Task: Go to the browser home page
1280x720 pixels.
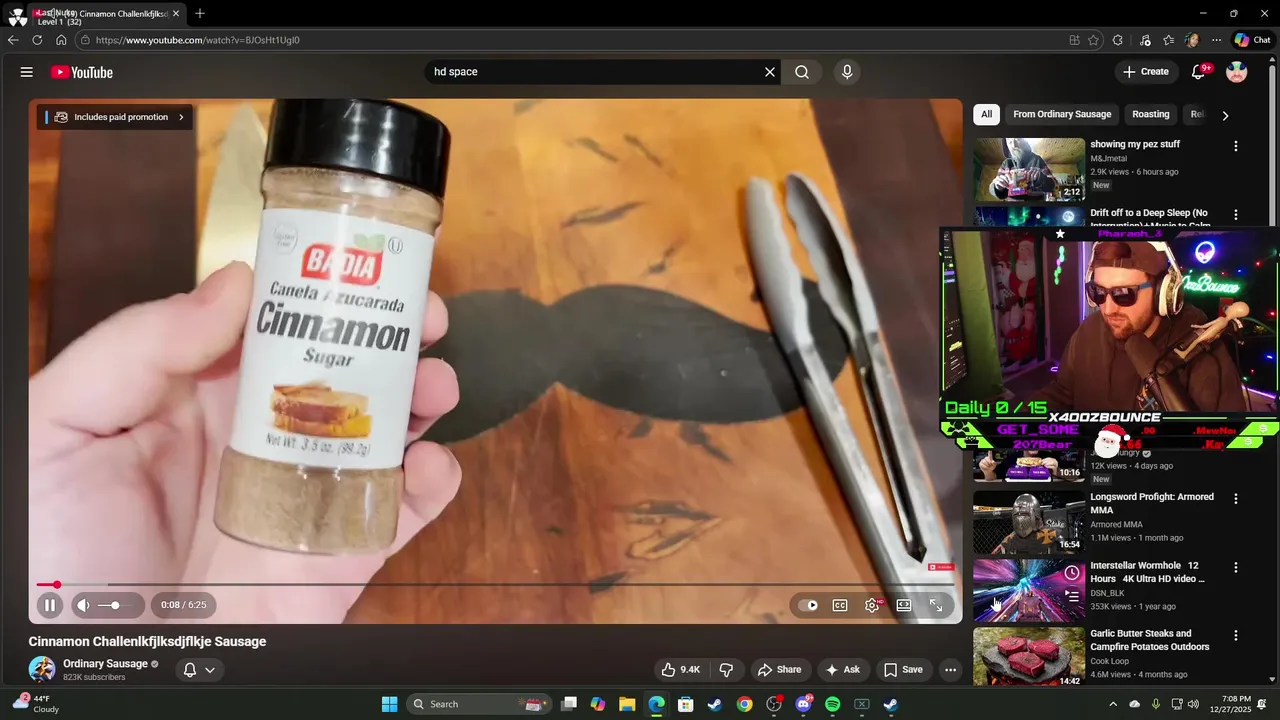Action: pyautogui.click(x=61, y=40)
